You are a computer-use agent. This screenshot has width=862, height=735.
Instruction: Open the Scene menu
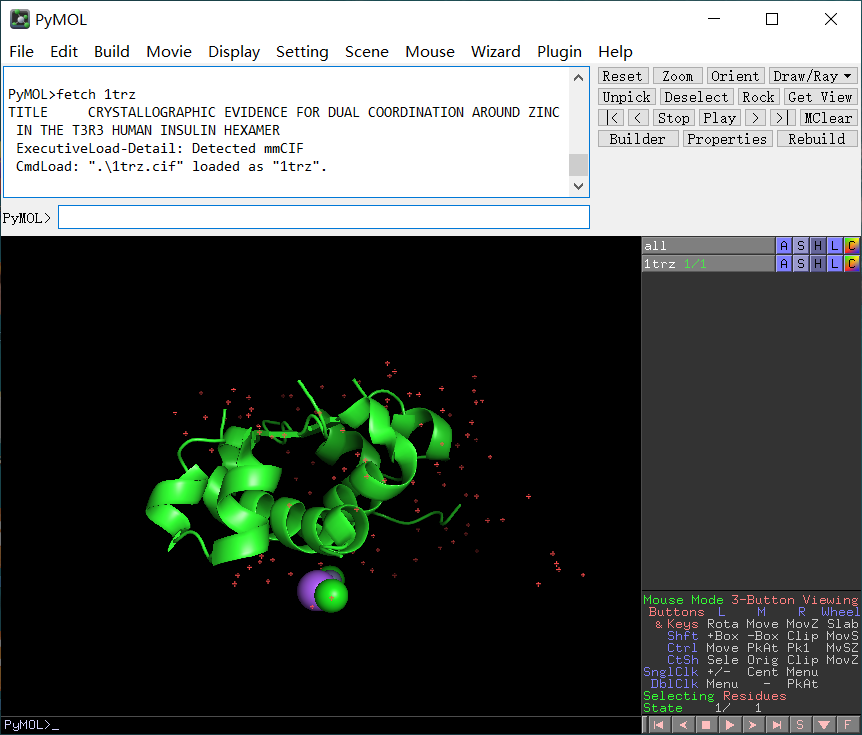pos(367,51)
